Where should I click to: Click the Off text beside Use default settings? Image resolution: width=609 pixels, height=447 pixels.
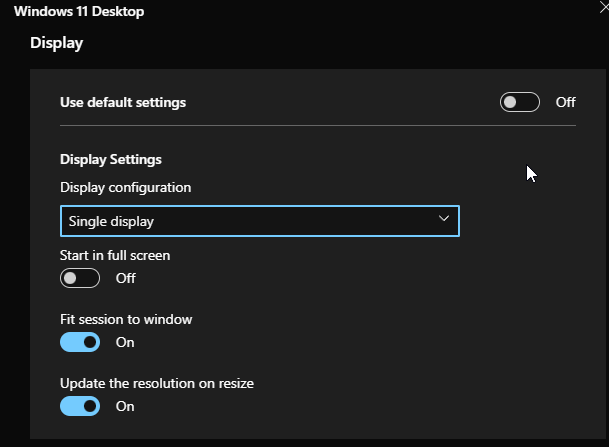click(x=566, y=102)
